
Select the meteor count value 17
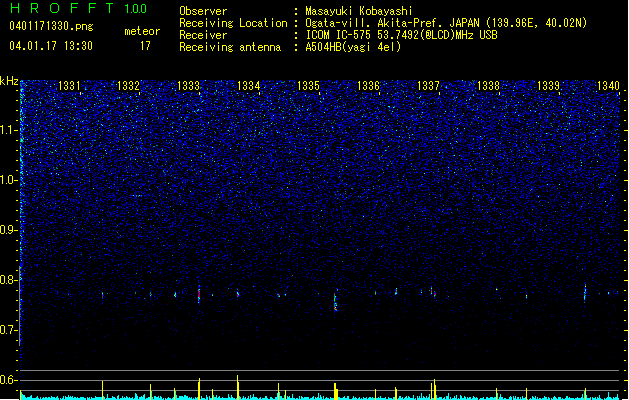pos(145,46)
